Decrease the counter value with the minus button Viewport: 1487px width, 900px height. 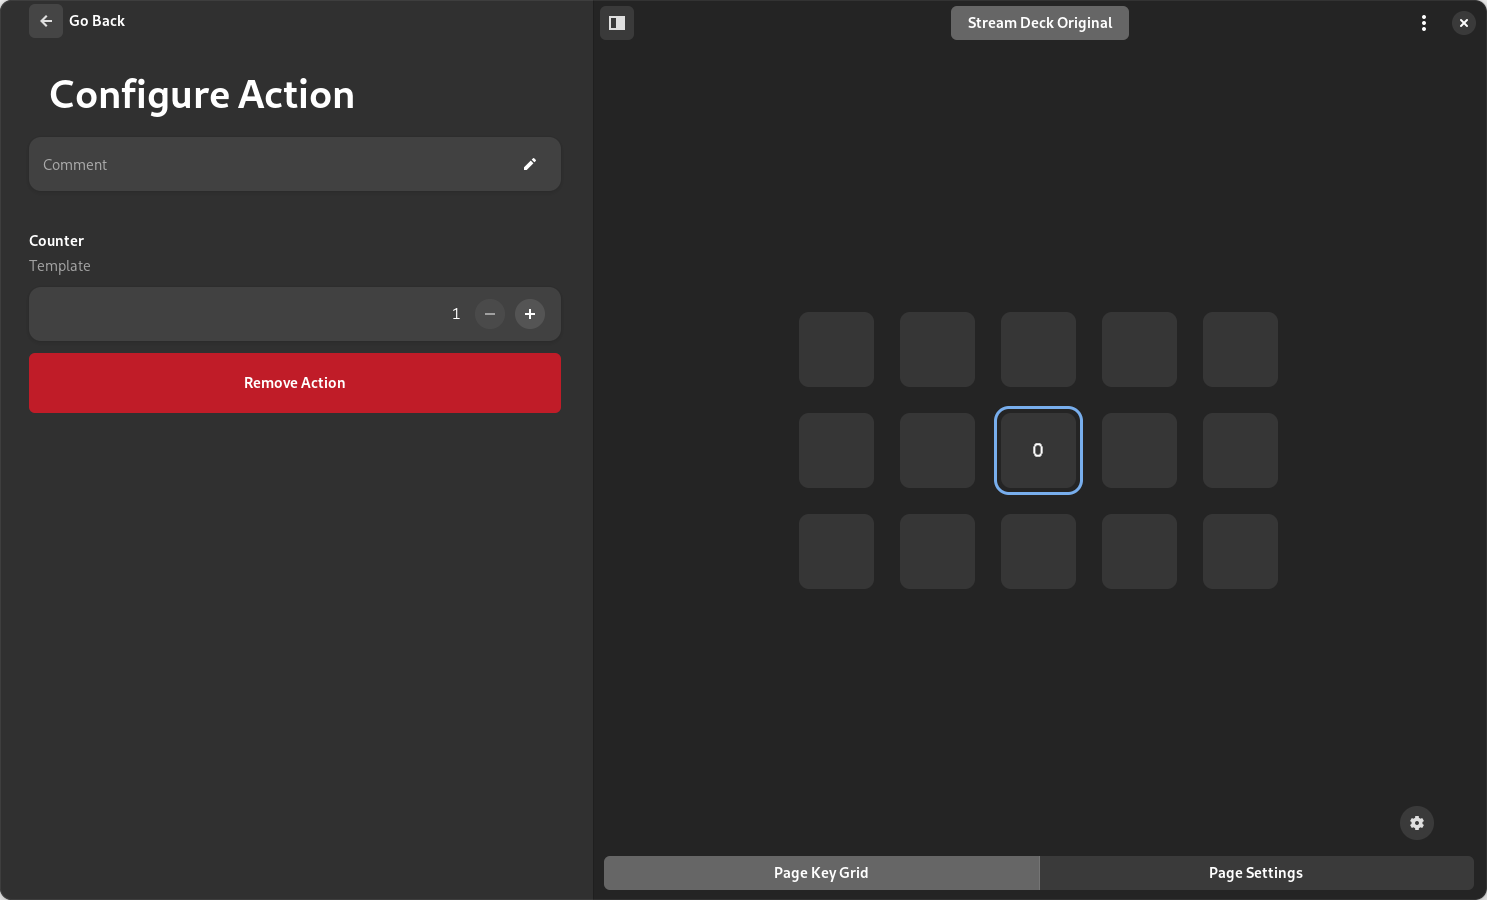pos(490,314)
